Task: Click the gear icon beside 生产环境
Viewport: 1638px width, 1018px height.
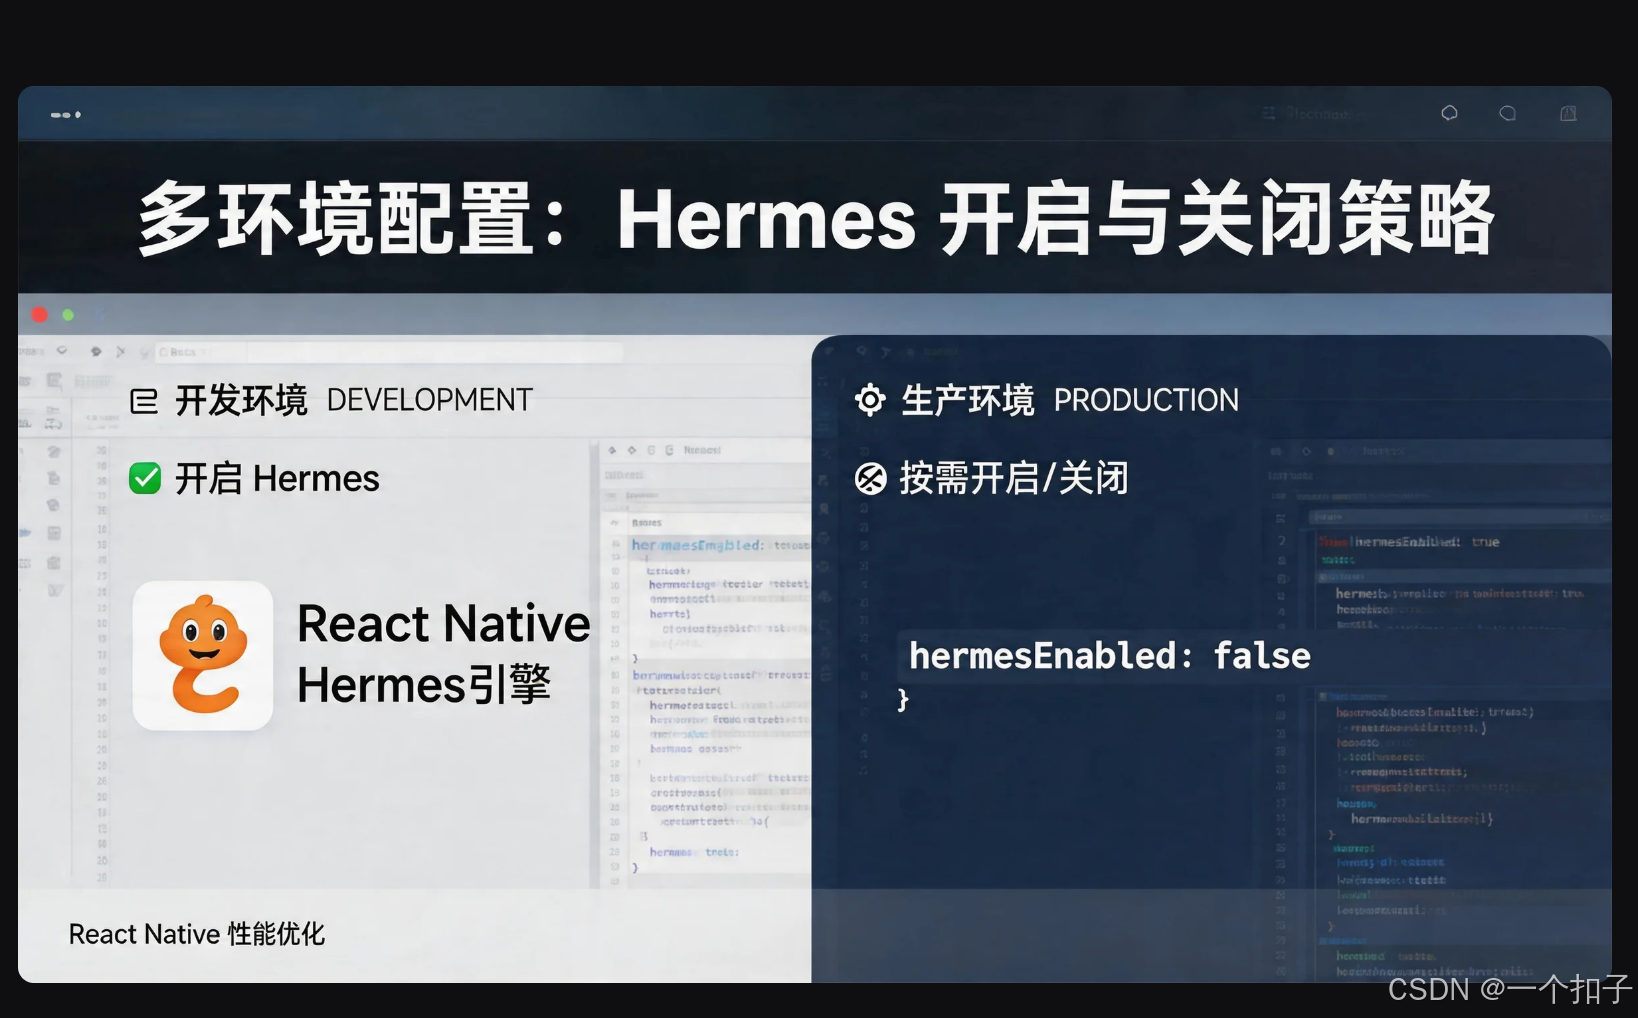Action: point(870,400)
